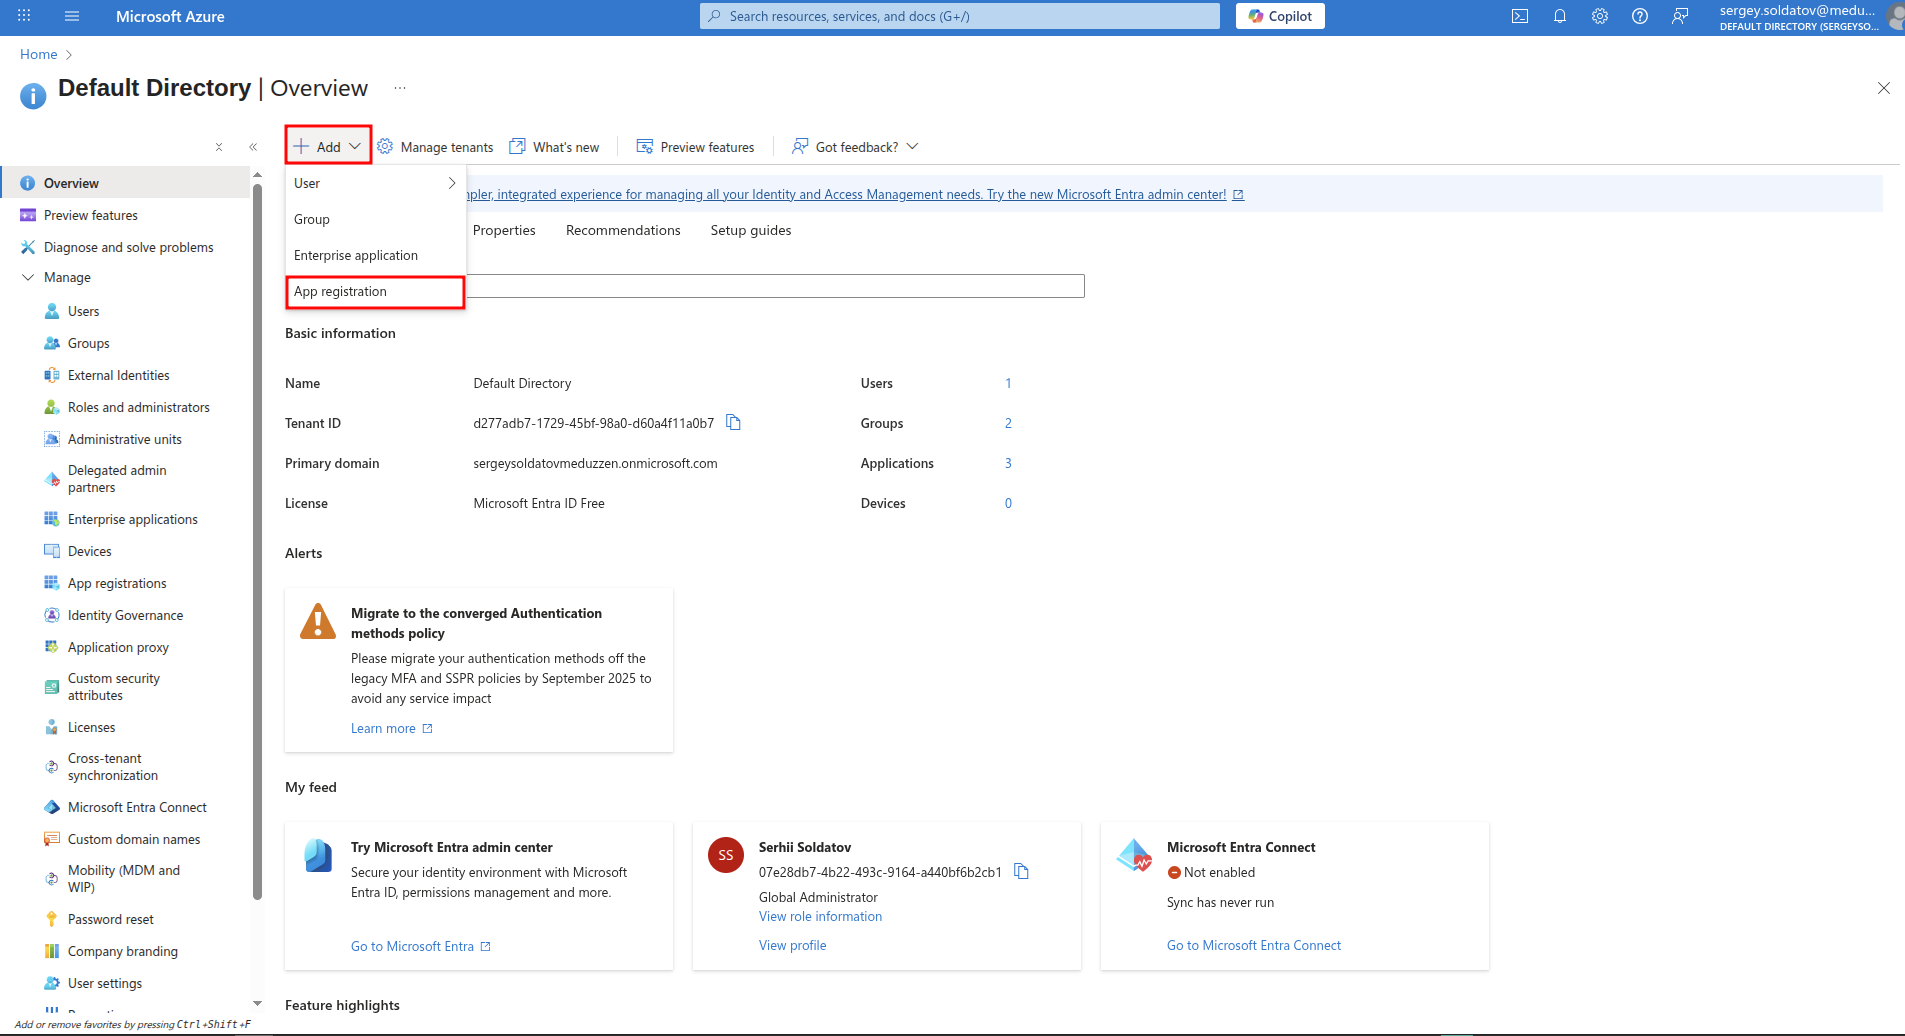Collapse the Manage section in sidebar
The height and width of the screenshot is (1036, 1905).
click(x=28, y=277)
